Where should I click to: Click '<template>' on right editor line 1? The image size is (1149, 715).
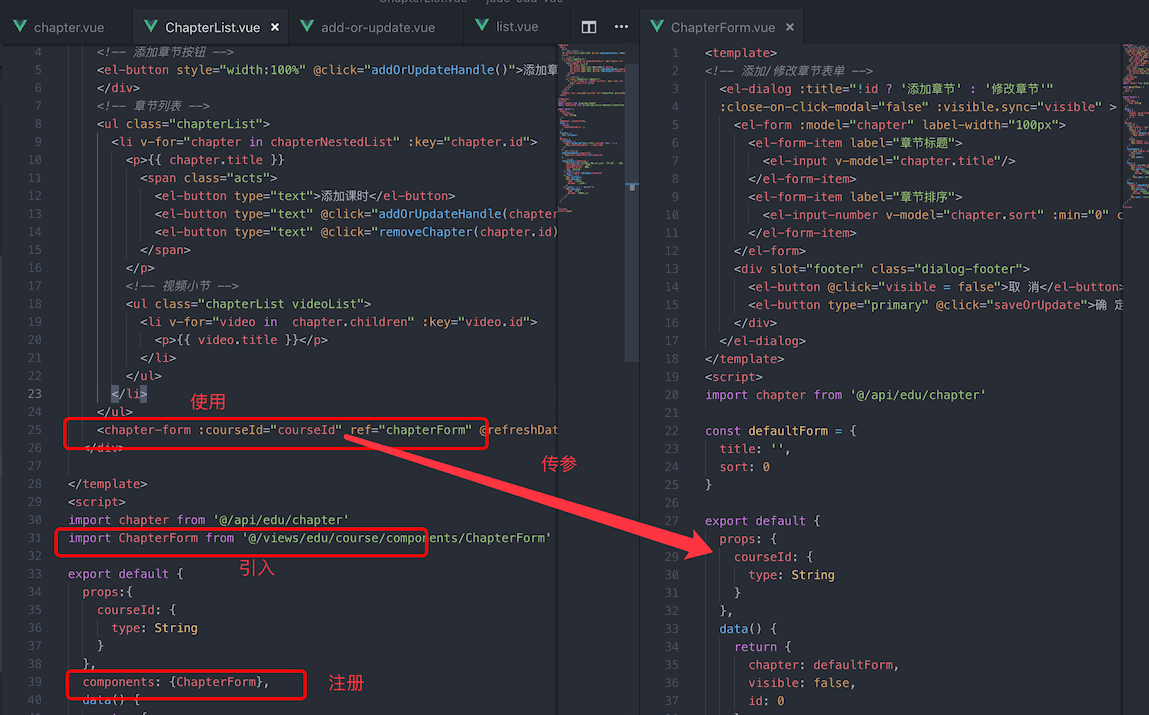(741, 53)
